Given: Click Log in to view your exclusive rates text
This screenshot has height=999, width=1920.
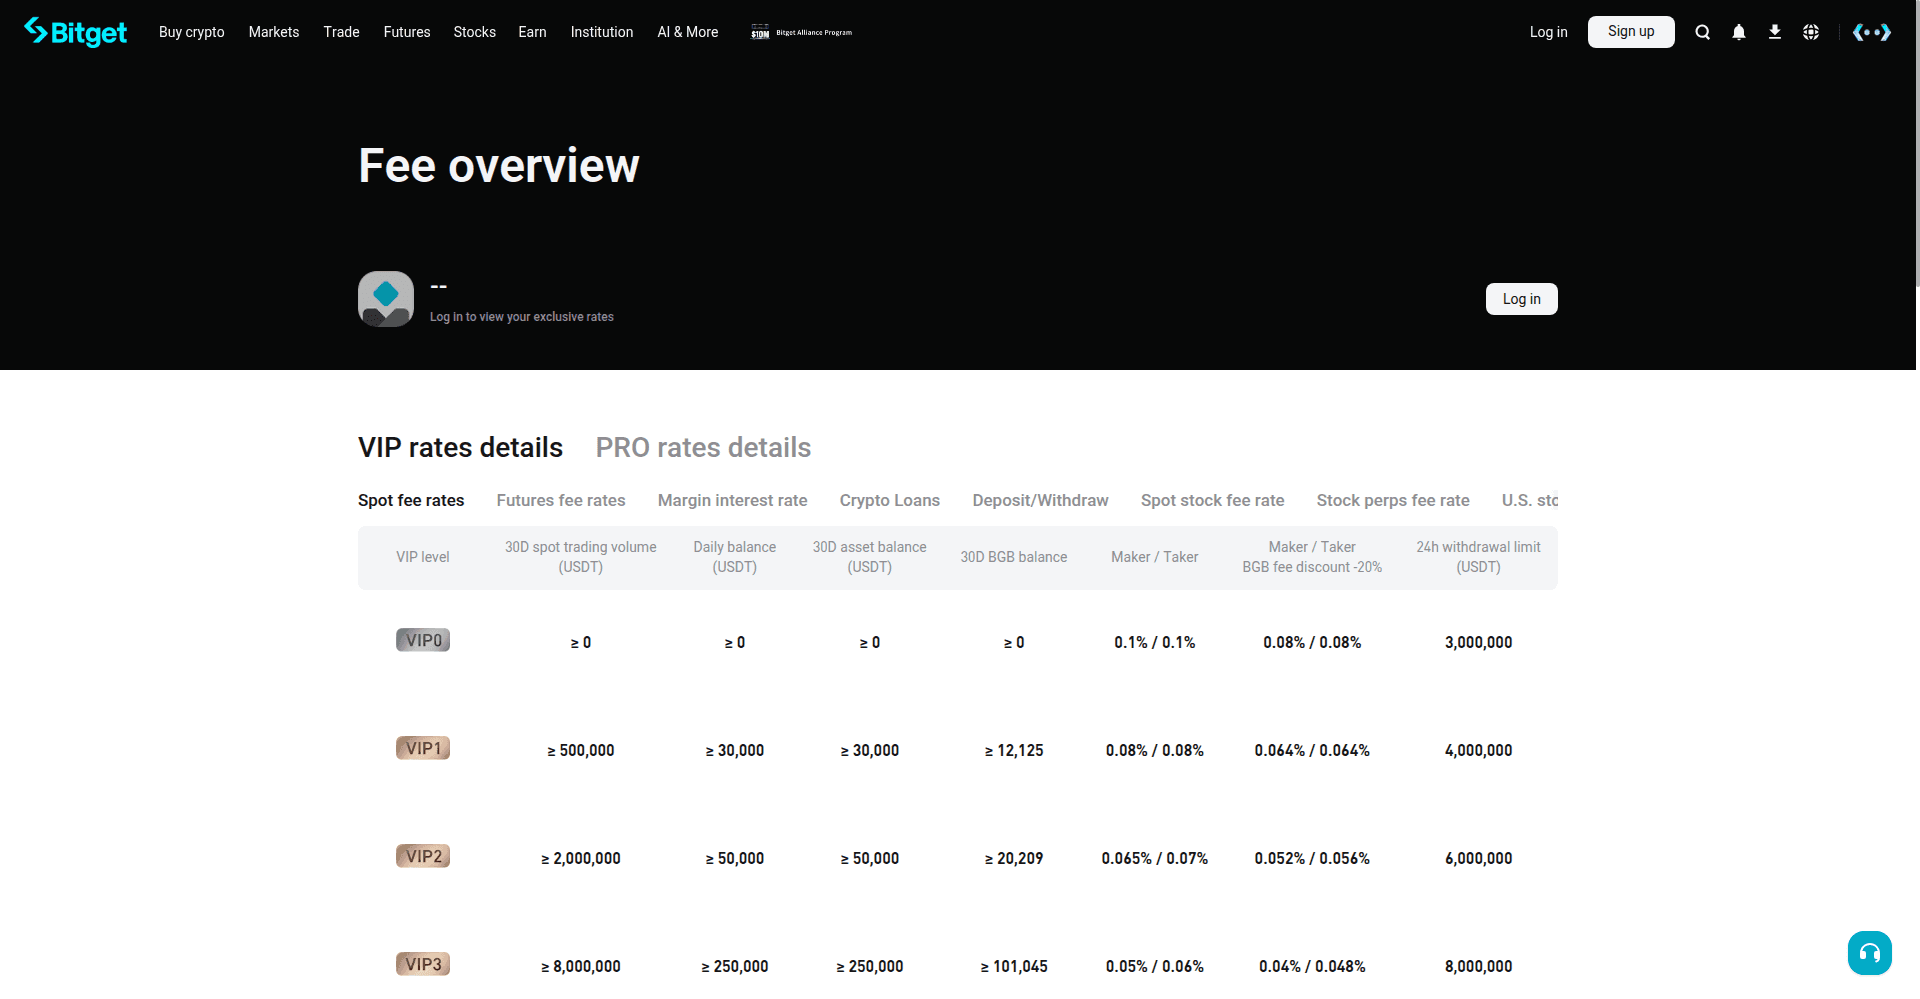Looking at the screenshot, I should click(522, 317).
